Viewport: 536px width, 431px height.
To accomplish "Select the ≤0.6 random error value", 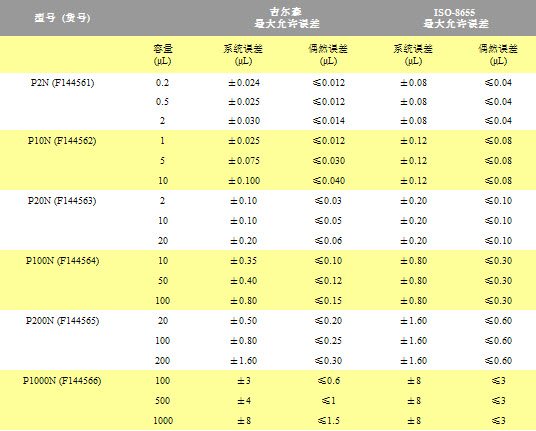I will pos(329,380).
